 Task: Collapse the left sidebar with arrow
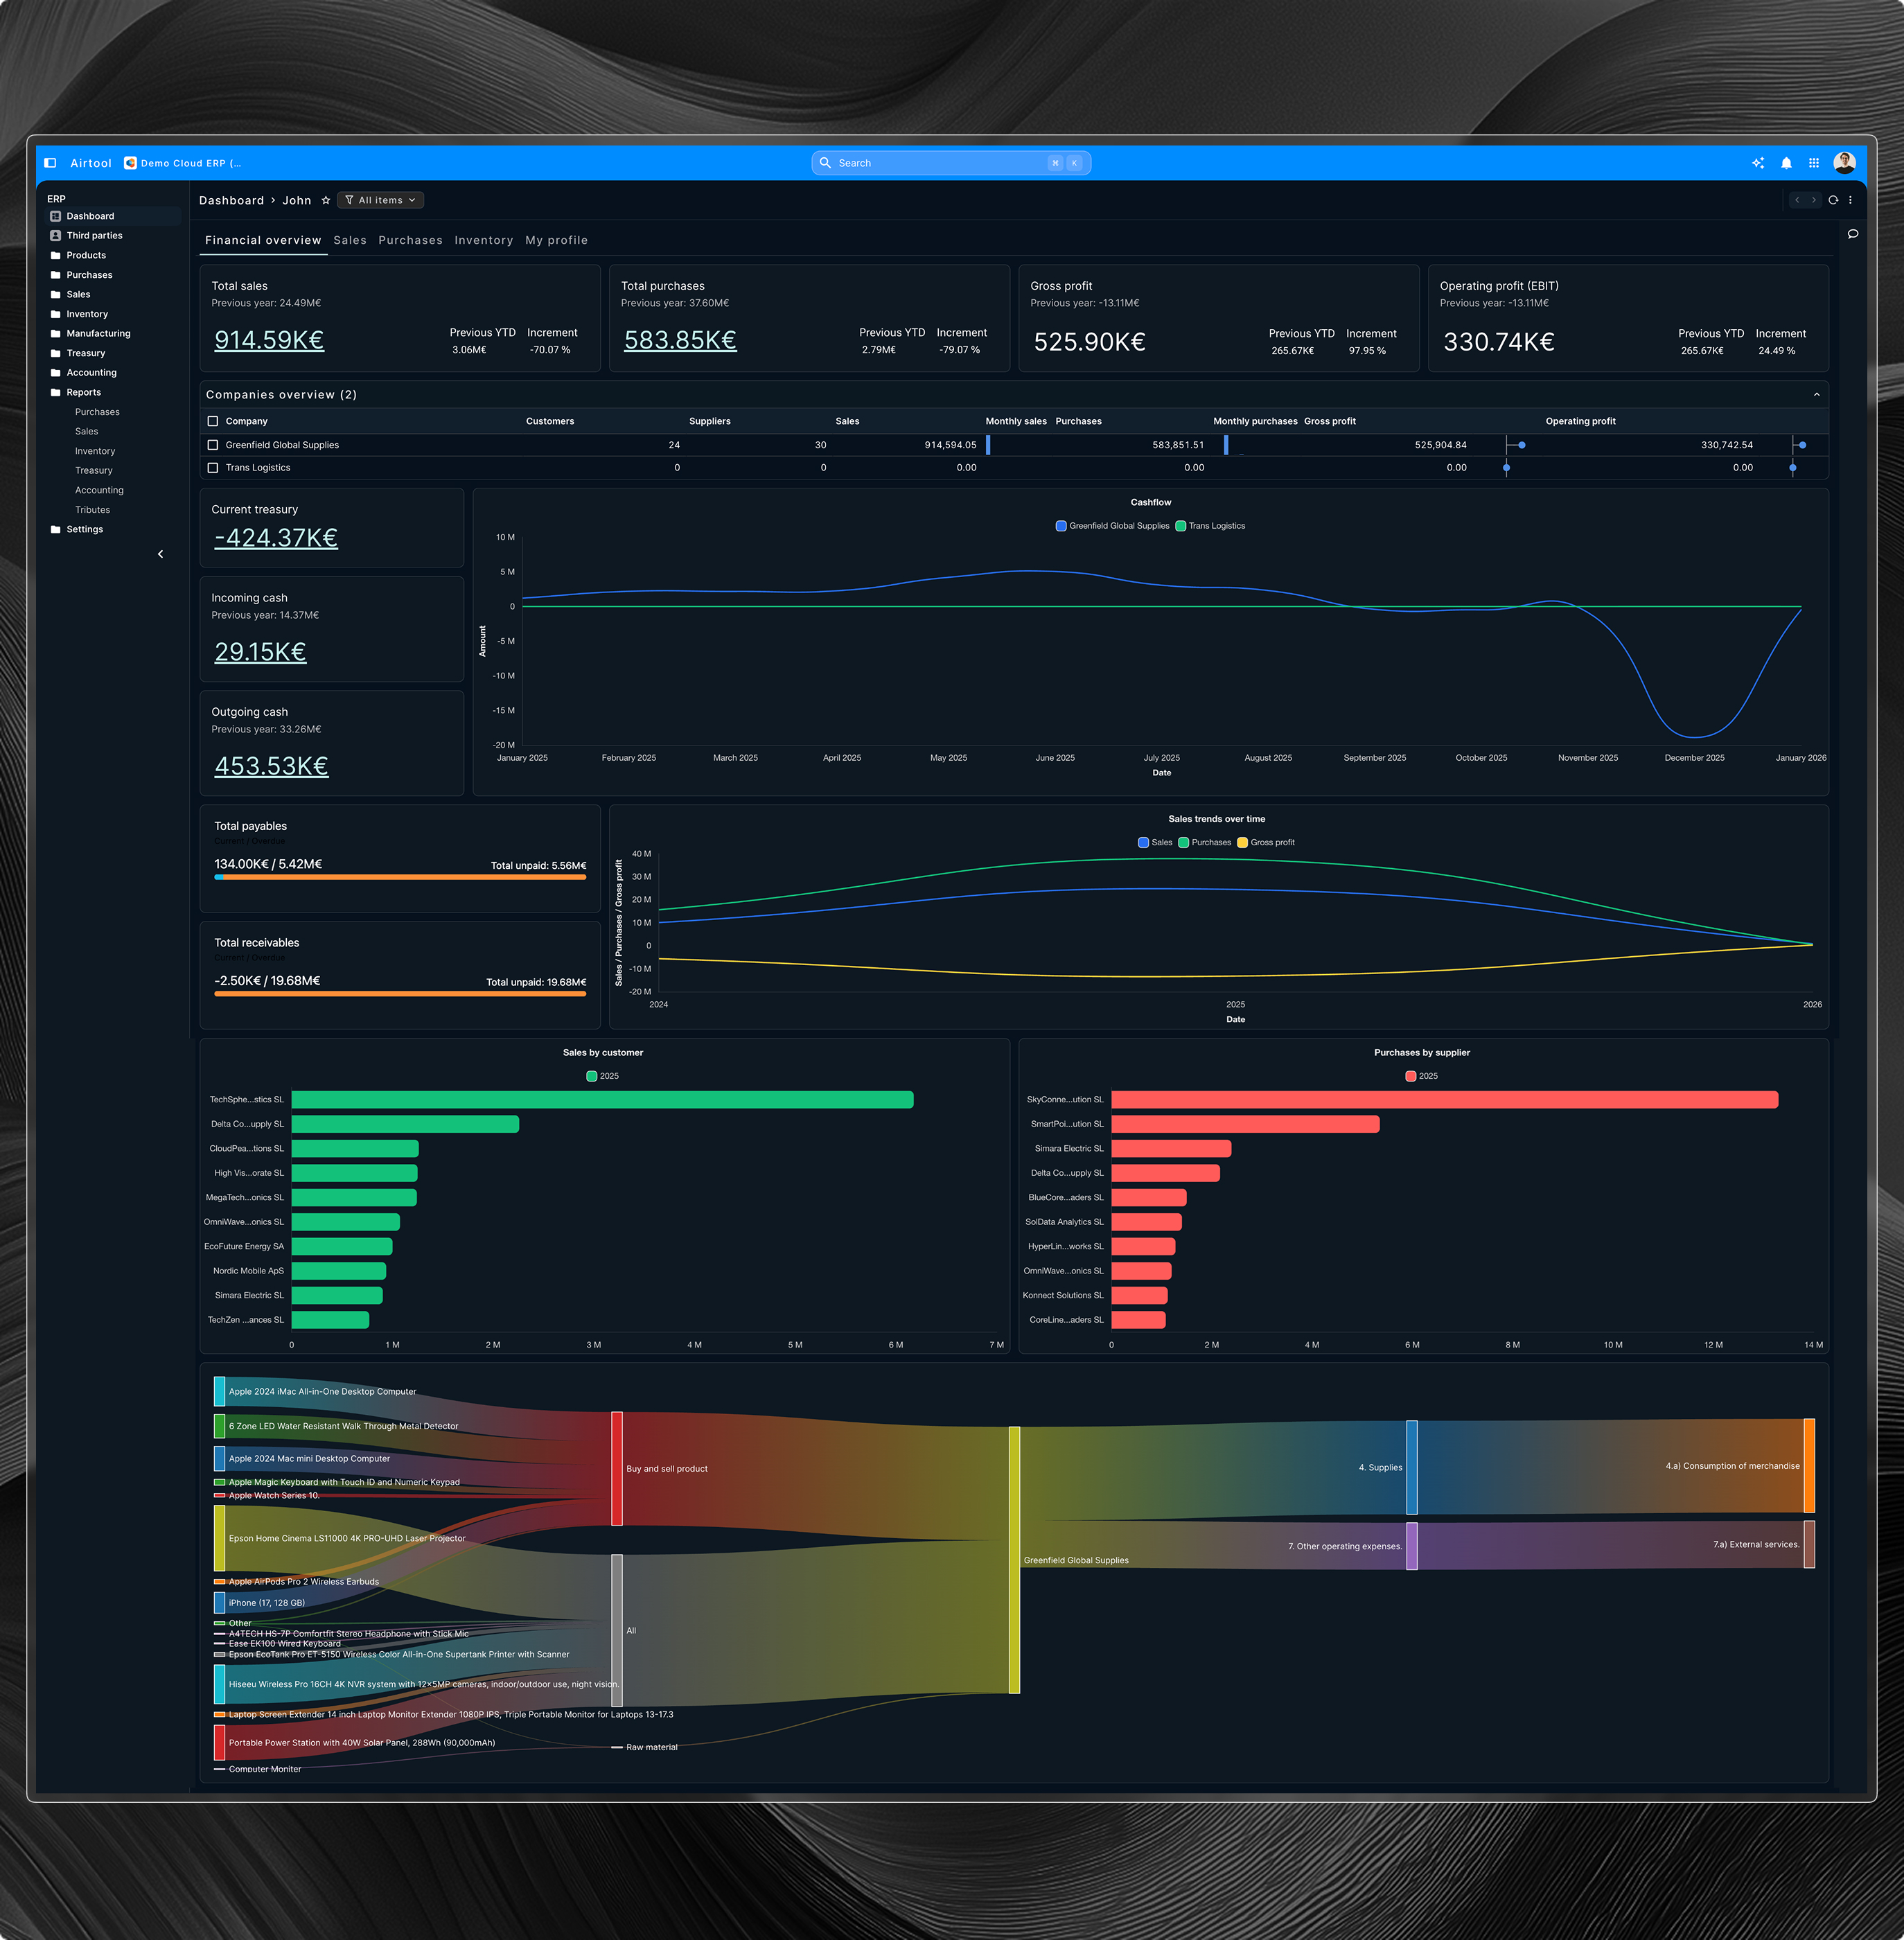[160, 554]
